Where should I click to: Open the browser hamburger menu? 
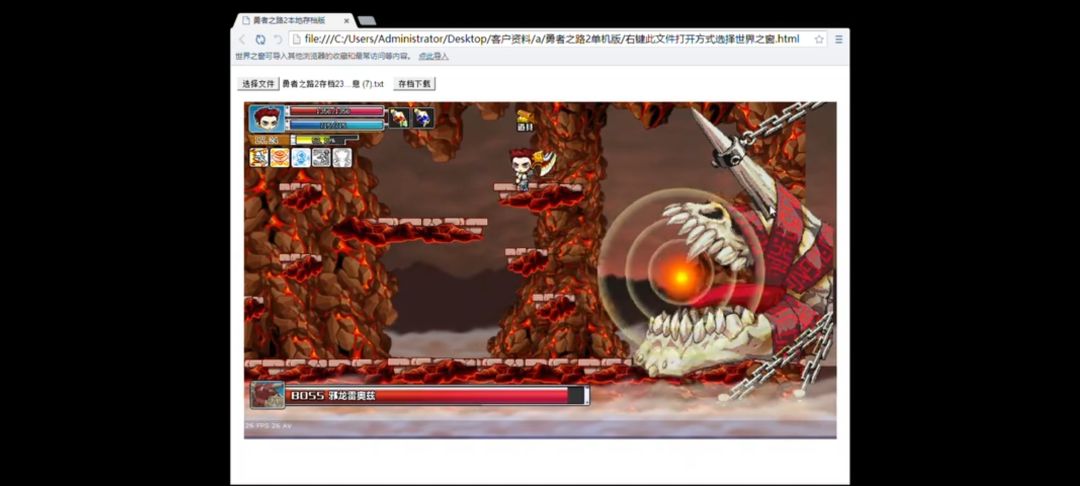coord(839,39)
